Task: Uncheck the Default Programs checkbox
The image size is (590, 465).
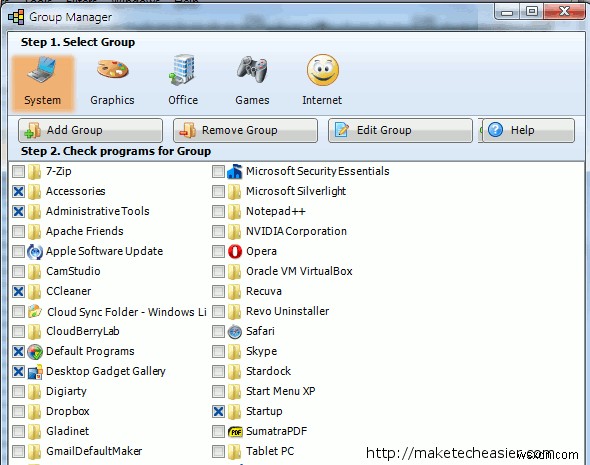Action: (18, 352)
